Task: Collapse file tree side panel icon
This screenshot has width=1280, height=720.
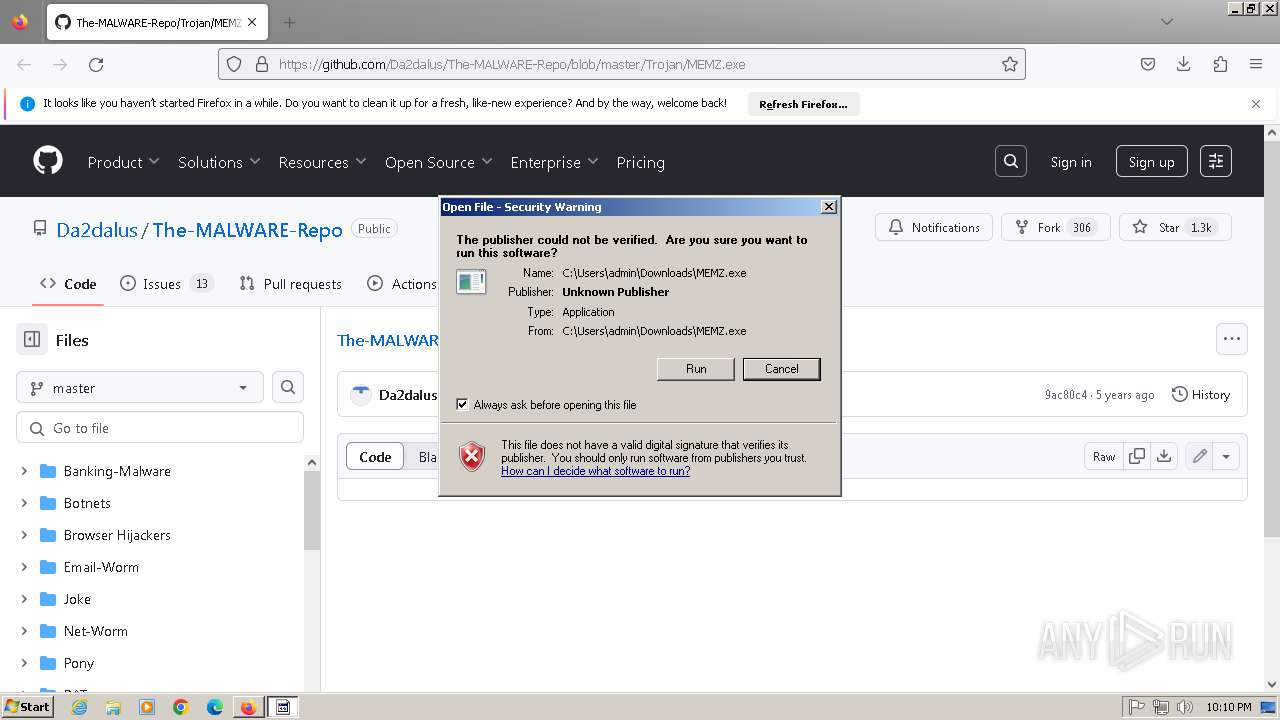Action: click(32, 340)
